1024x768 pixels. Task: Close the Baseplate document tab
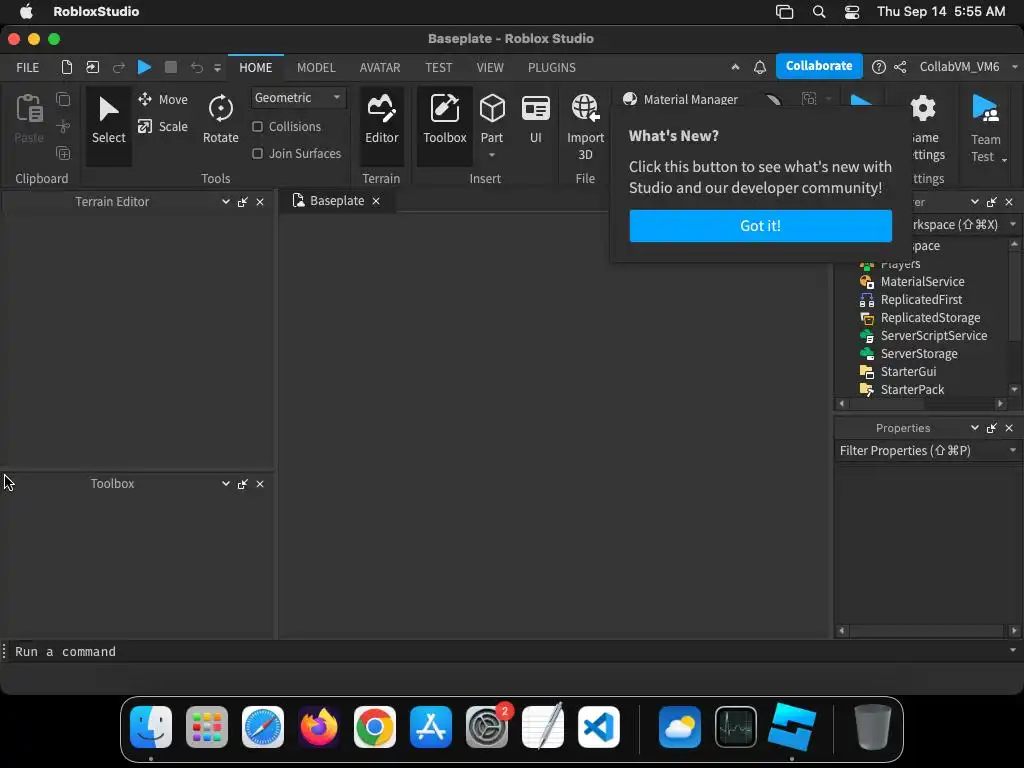point(376,201)
